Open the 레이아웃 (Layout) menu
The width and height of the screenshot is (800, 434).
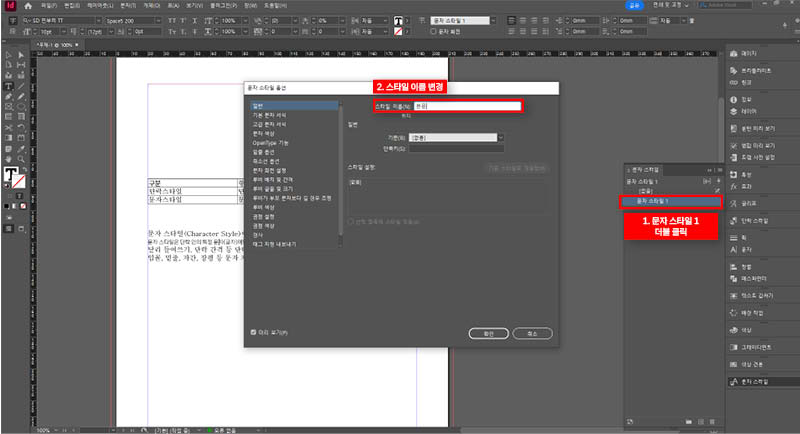[100, 6]
